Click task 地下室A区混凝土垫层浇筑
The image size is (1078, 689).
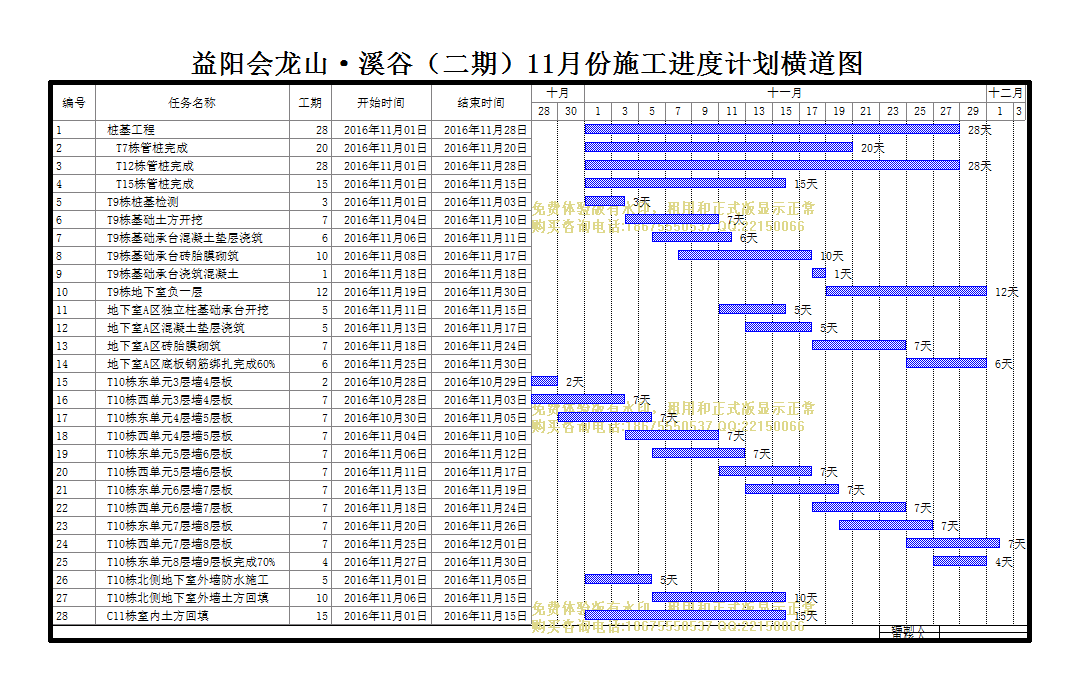click(175, 328)
